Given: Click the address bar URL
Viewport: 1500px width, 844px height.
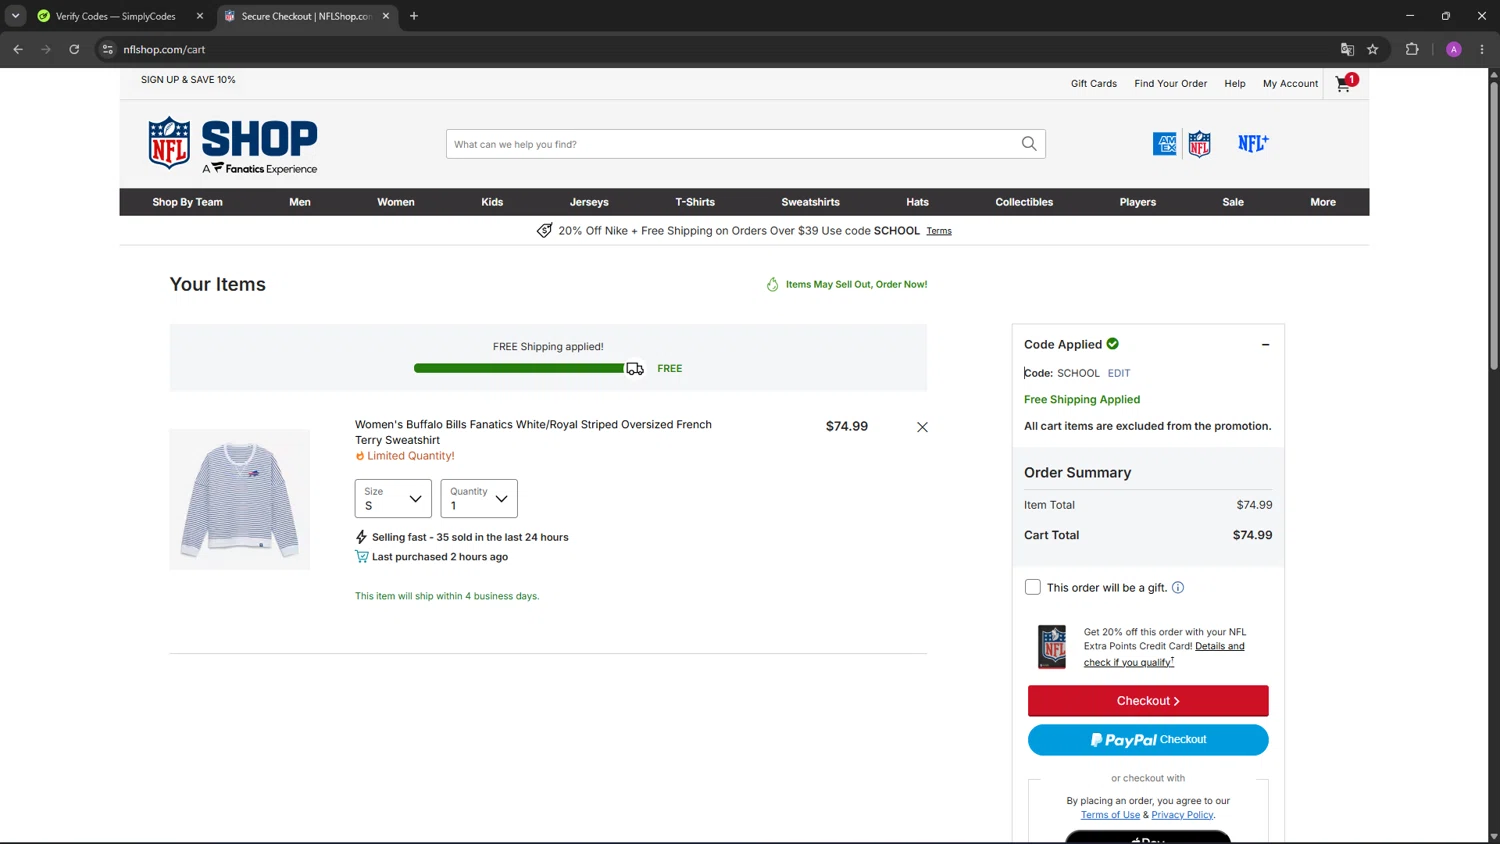Looking at the screenshot, I should tap(164, 49).
